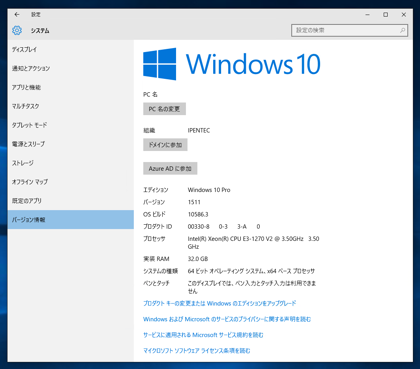
Task: Click the IPENTEC organization value
Action: [x=199, y=130]
